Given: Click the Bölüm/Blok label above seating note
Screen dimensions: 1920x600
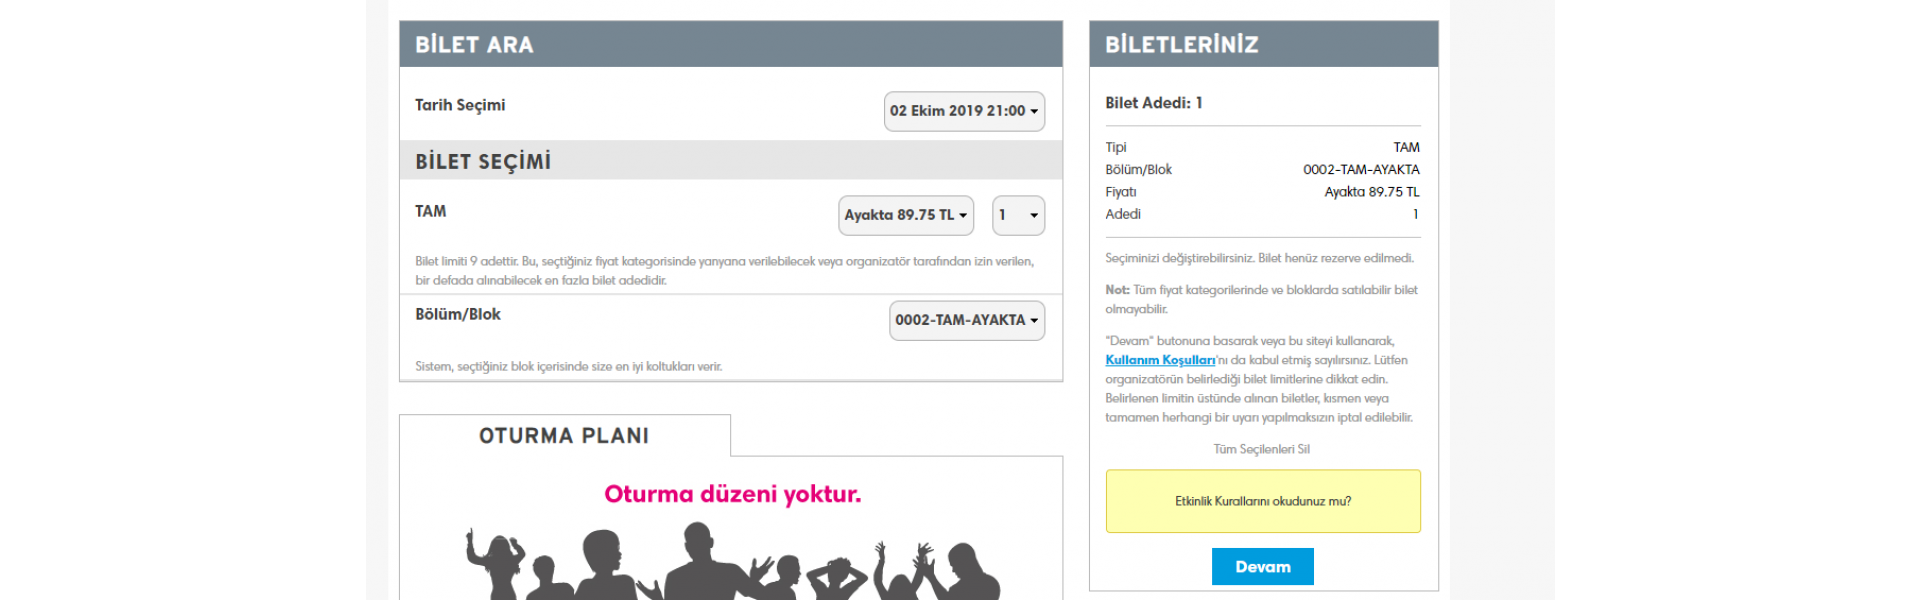Looking at the screenshot, I should tap(458, 314).
